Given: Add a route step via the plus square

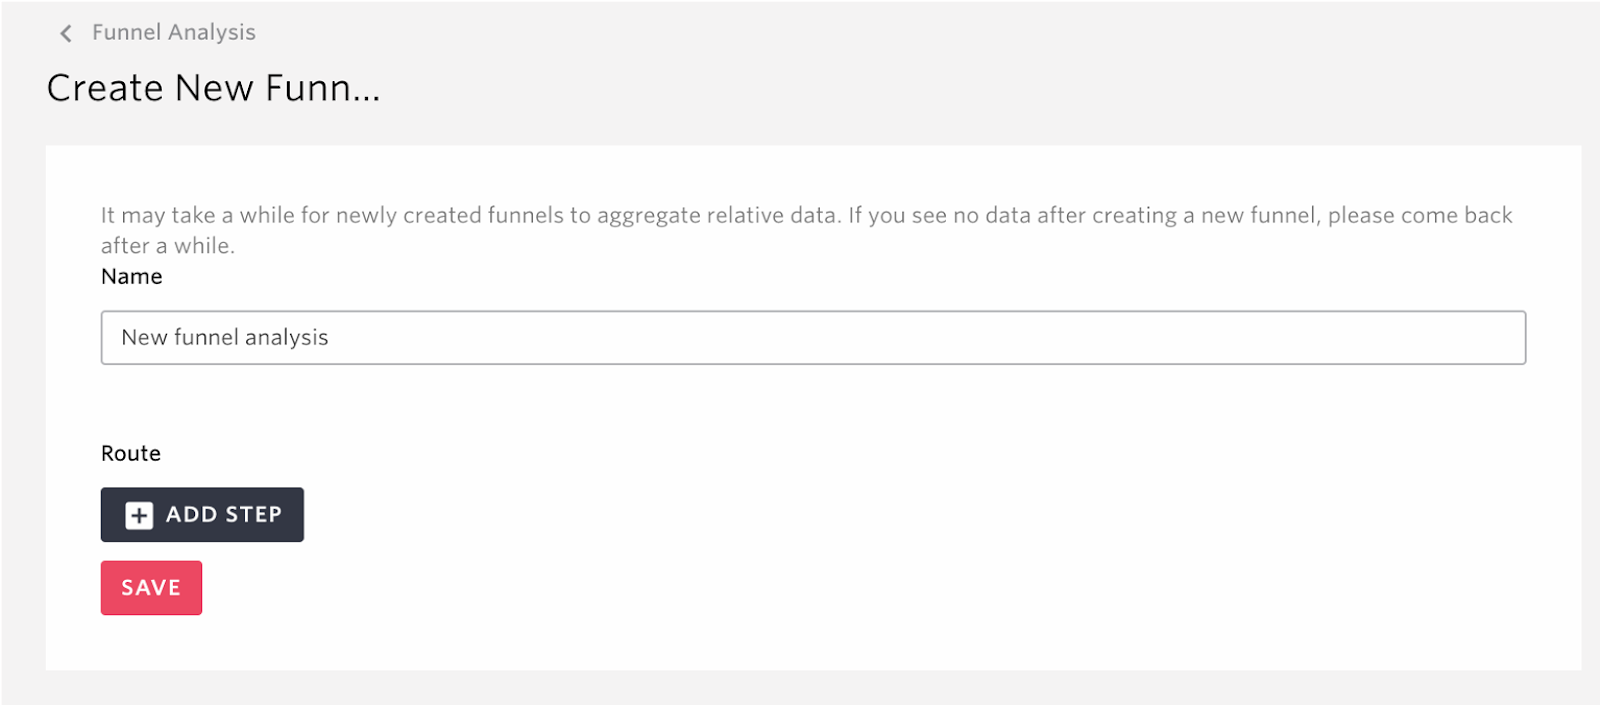Looking at the screenshot, I should (x=139, y=515).
